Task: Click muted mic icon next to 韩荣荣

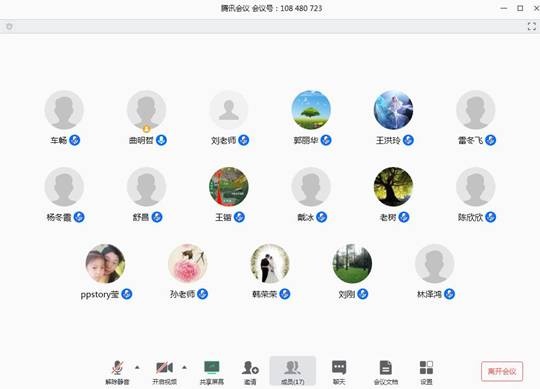Action: tap(285, 294)
